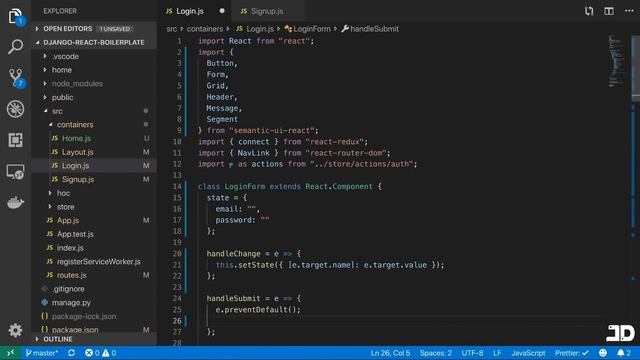The width and height of the screenshot is (640, 360).
Task: Click the unsaved dot on Login.js tab
Action: tap(222, 11)
